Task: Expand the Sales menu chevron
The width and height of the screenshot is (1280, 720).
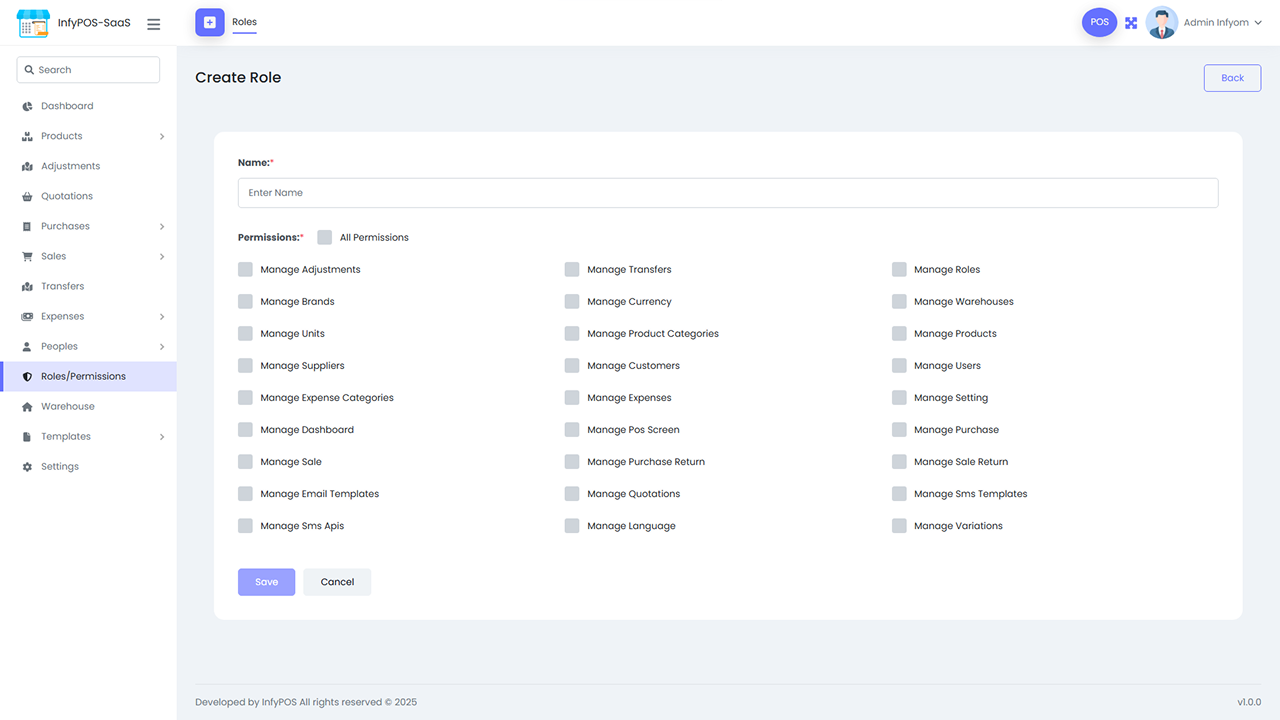Action: tap(161, 256)
